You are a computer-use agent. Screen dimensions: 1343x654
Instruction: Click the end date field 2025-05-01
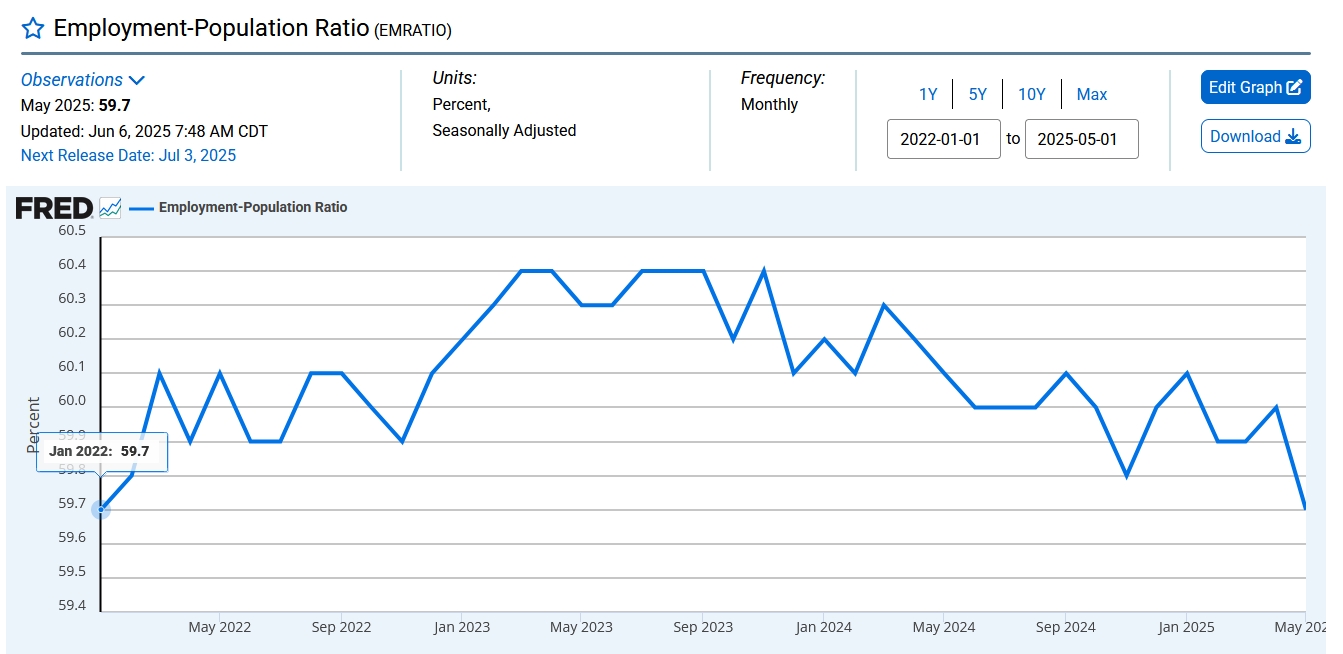click(1081, 139)
